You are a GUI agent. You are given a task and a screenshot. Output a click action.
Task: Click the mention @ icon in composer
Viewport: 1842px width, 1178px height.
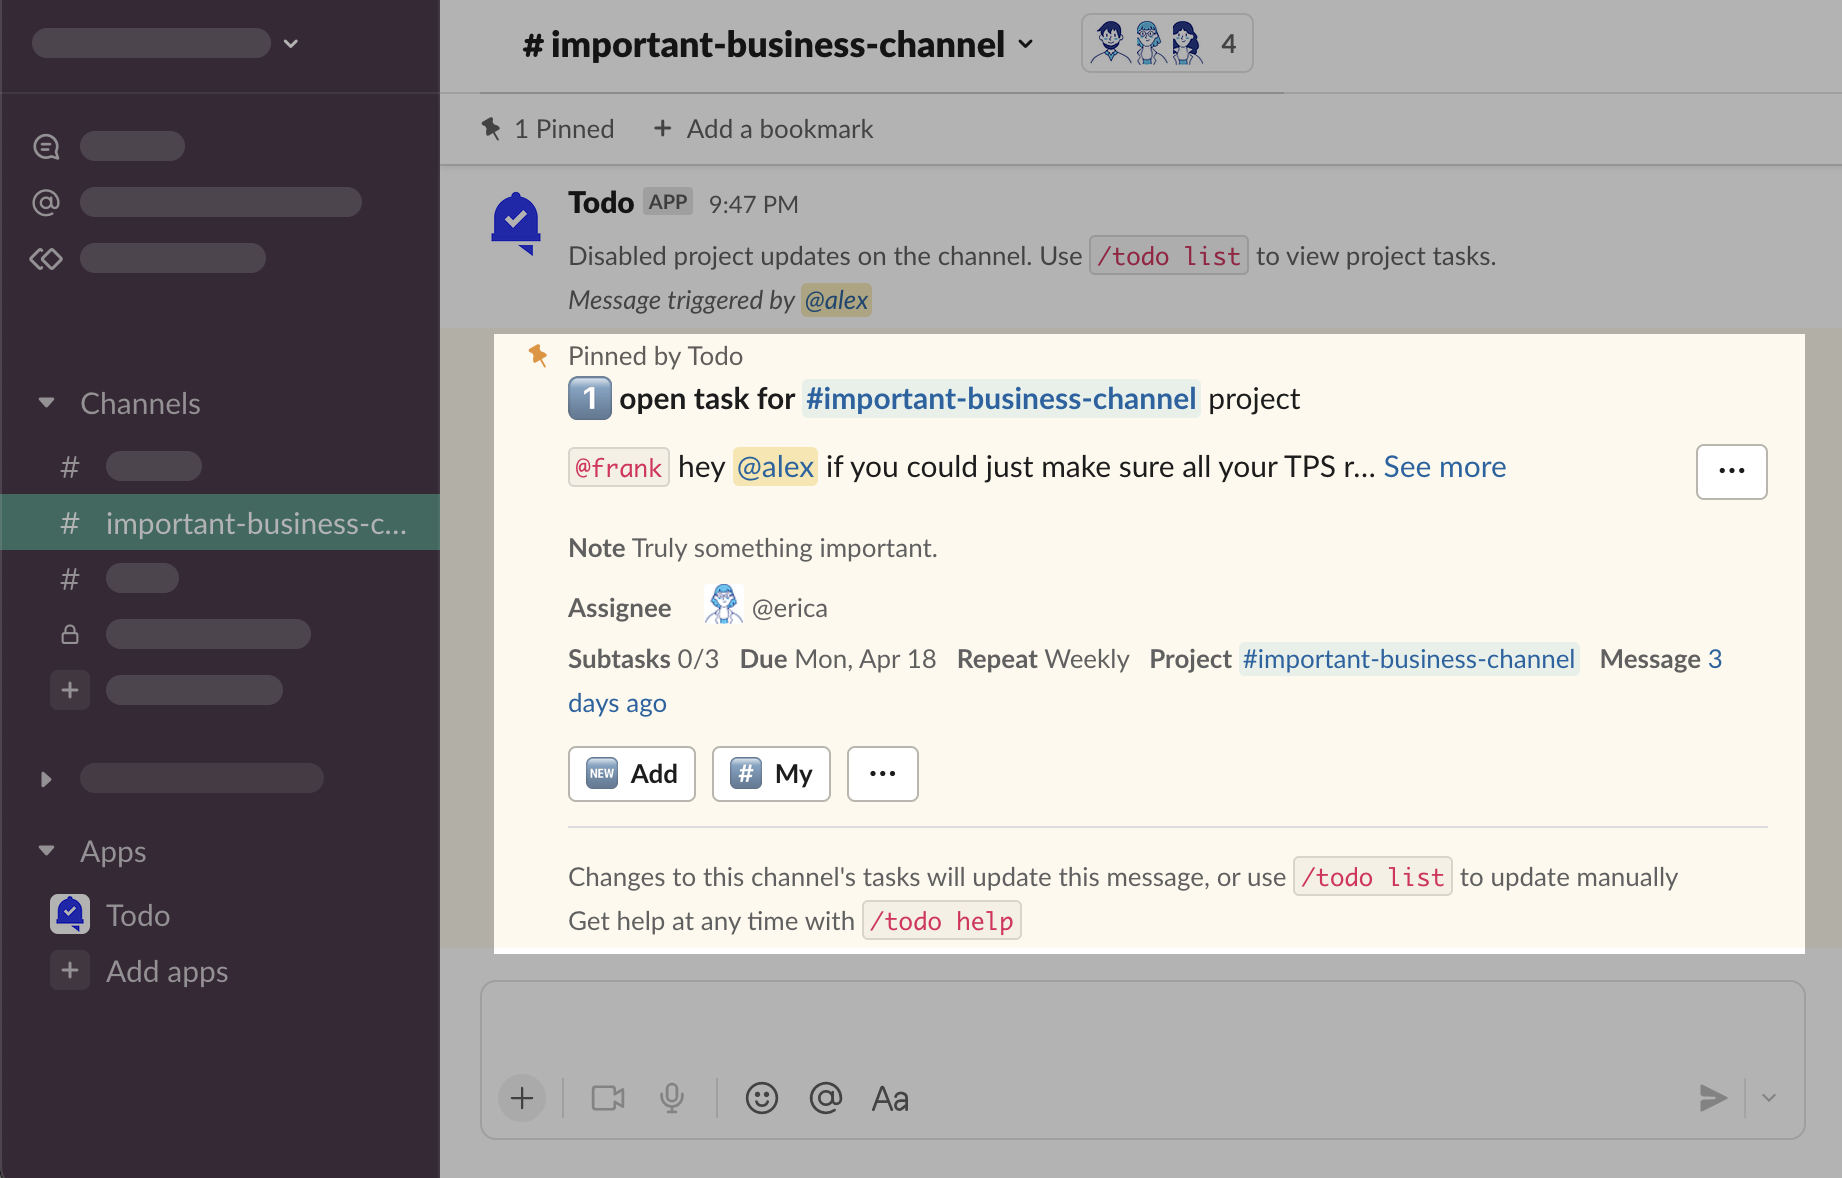825,1098
